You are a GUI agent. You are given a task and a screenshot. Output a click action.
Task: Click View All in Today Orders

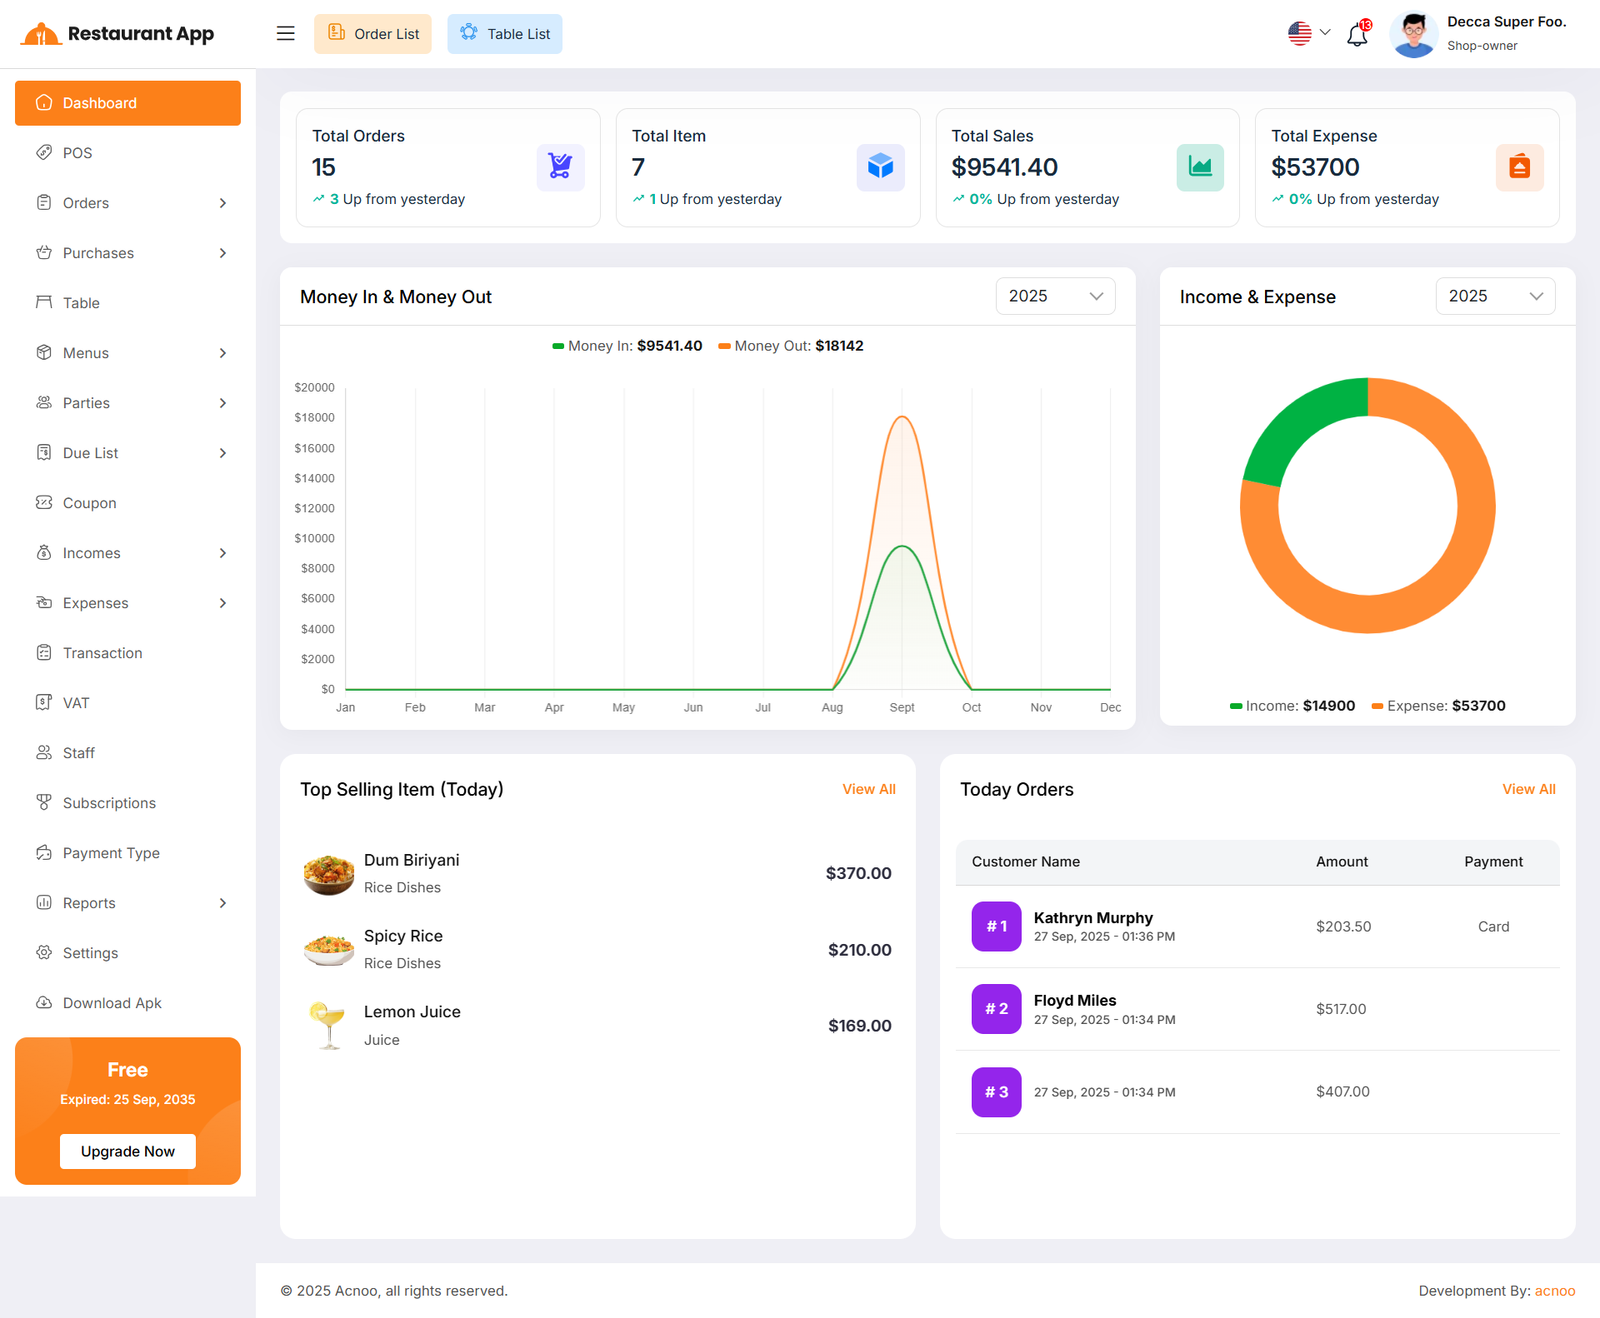(x=1528, y=789)
